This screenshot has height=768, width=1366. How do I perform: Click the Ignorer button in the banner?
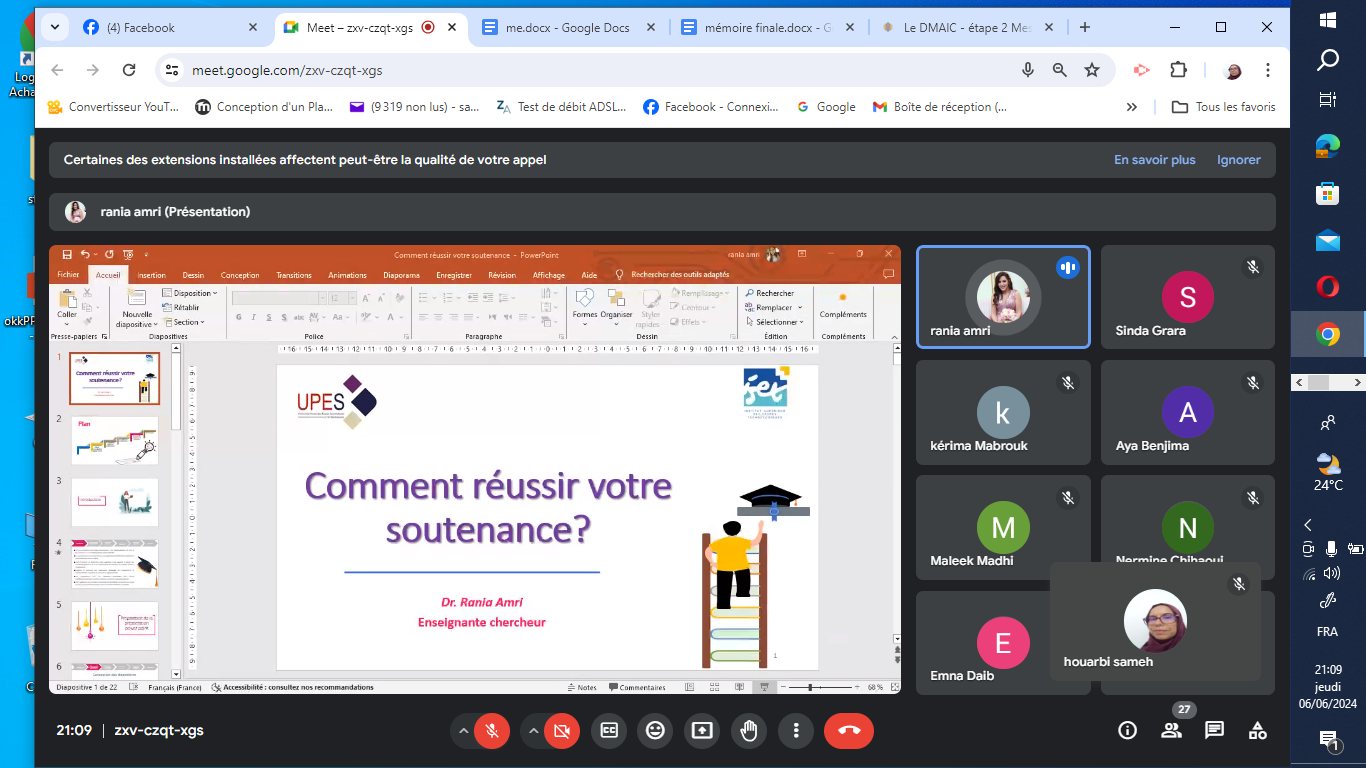1238,160
